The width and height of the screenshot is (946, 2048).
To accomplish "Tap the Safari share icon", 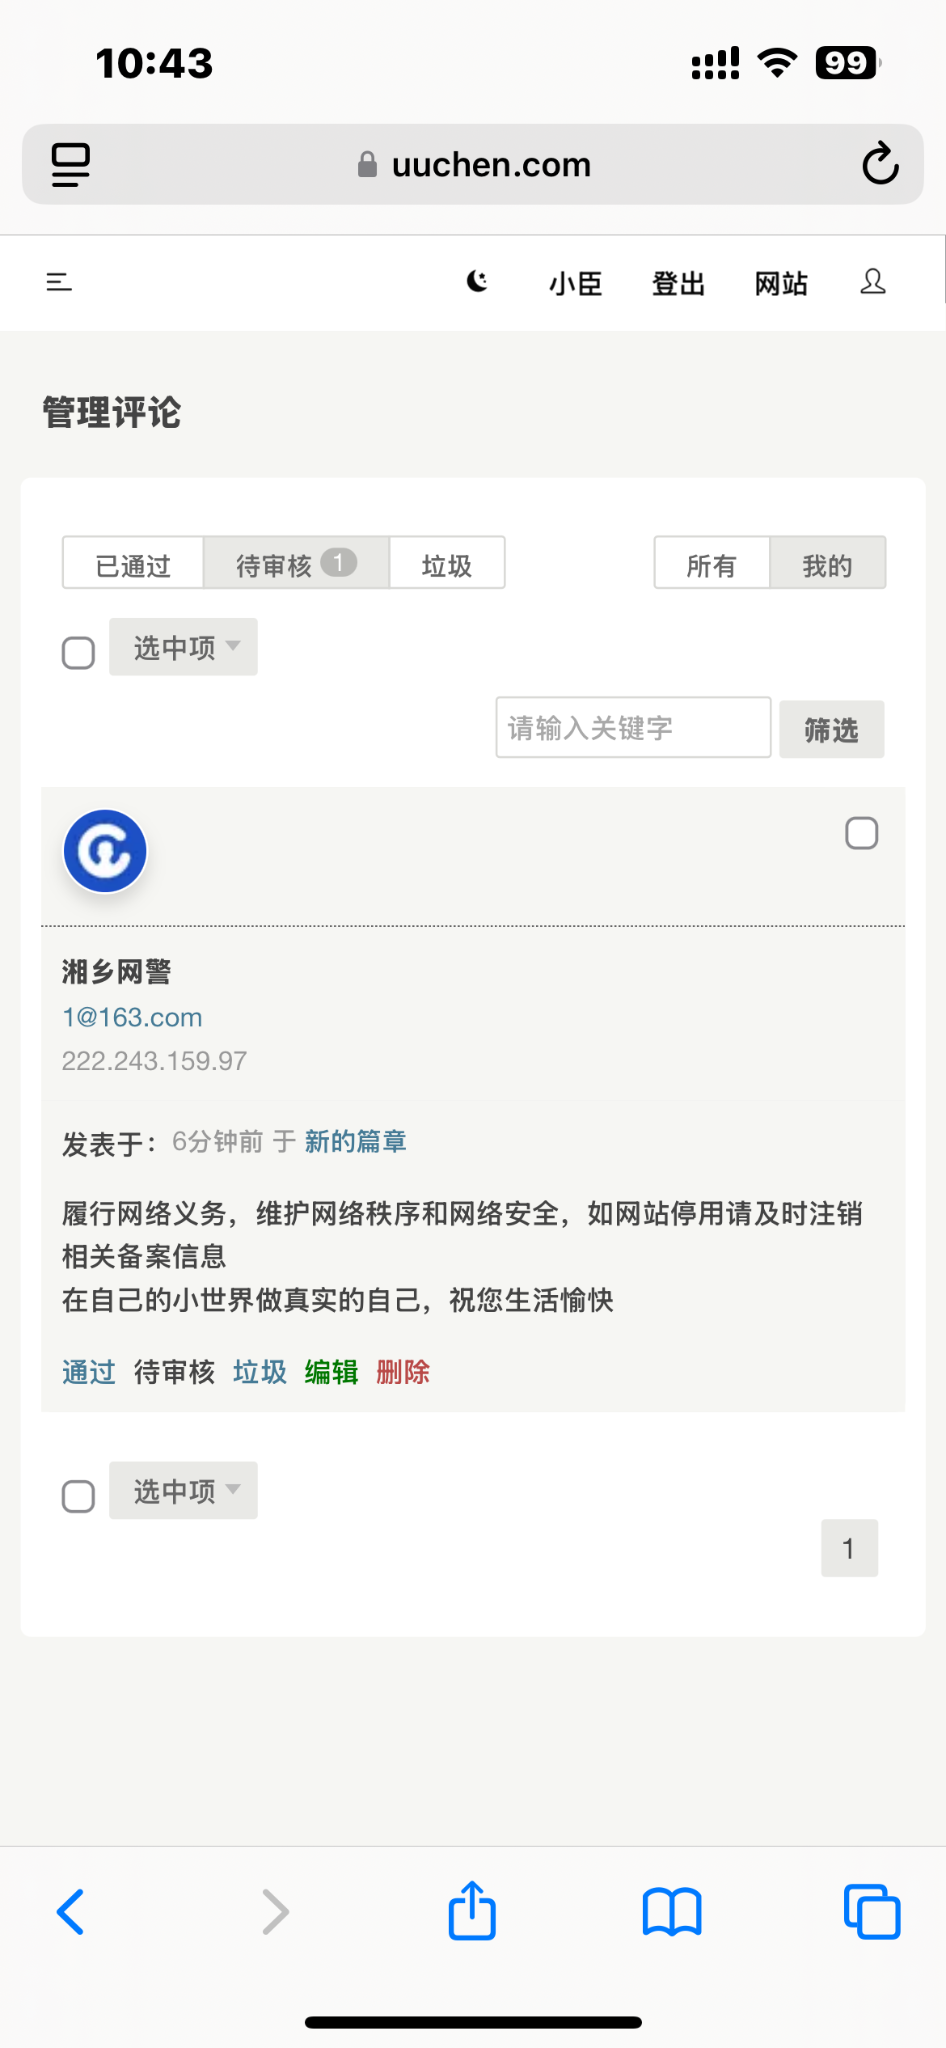I will [x=472, y=1911].
